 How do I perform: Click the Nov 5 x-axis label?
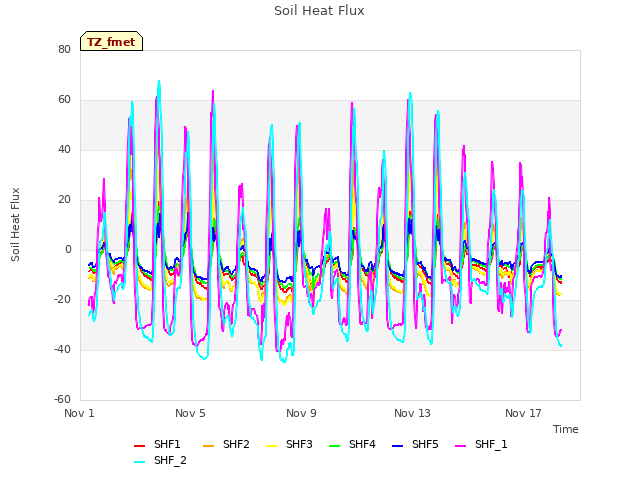click(190, 413)
